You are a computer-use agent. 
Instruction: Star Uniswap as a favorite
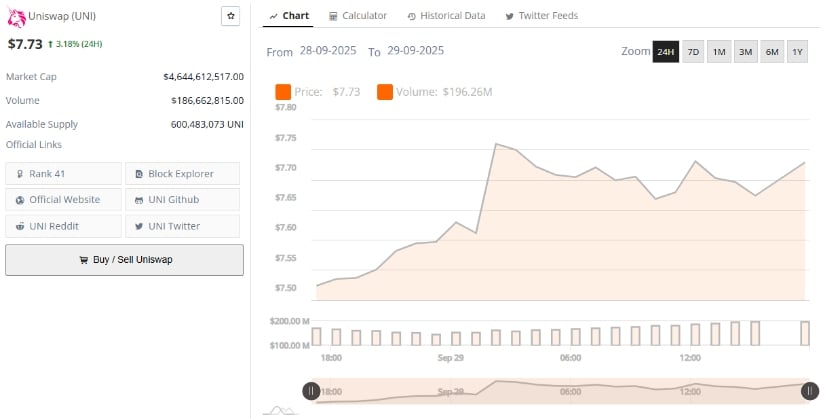click(230, 16)
